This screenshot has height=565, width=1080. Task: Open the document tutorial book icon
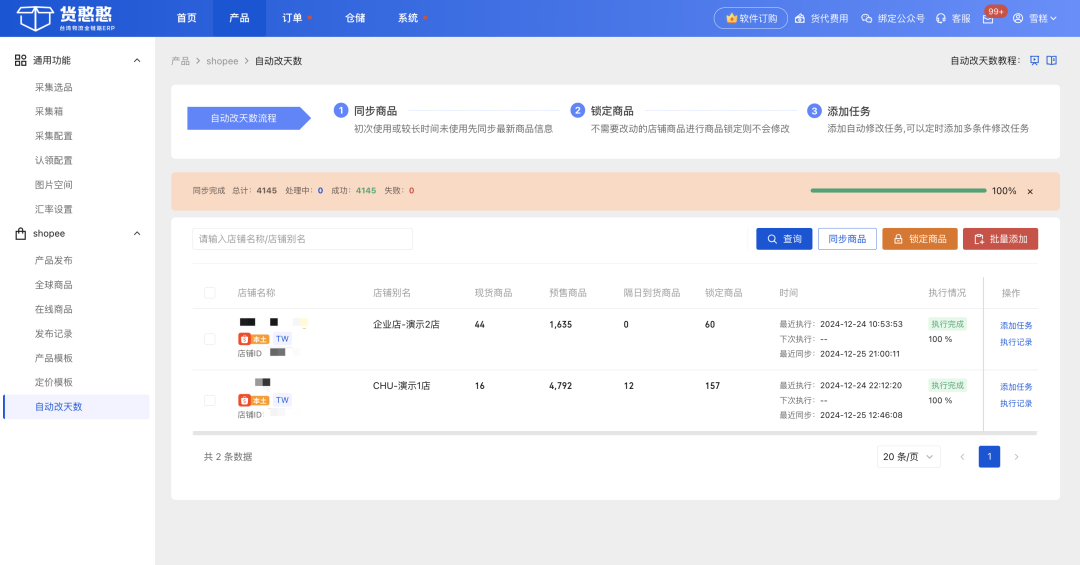[1052, 61]
